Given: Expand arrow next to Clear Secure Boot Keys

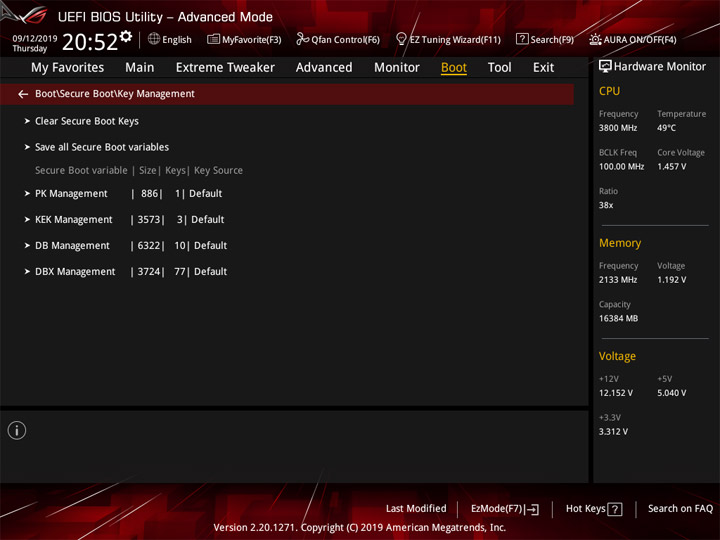Looking at the screenshot, I should [x=27, y=121].
